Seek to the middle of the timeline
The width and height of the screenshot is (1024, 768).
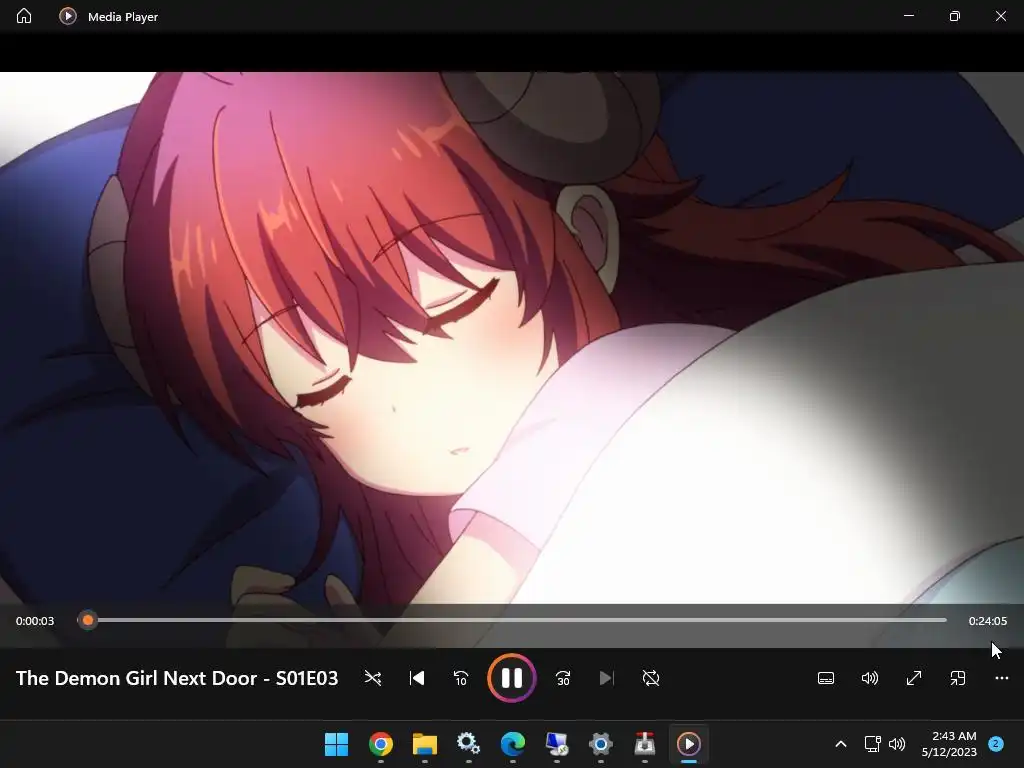(512, 620)
